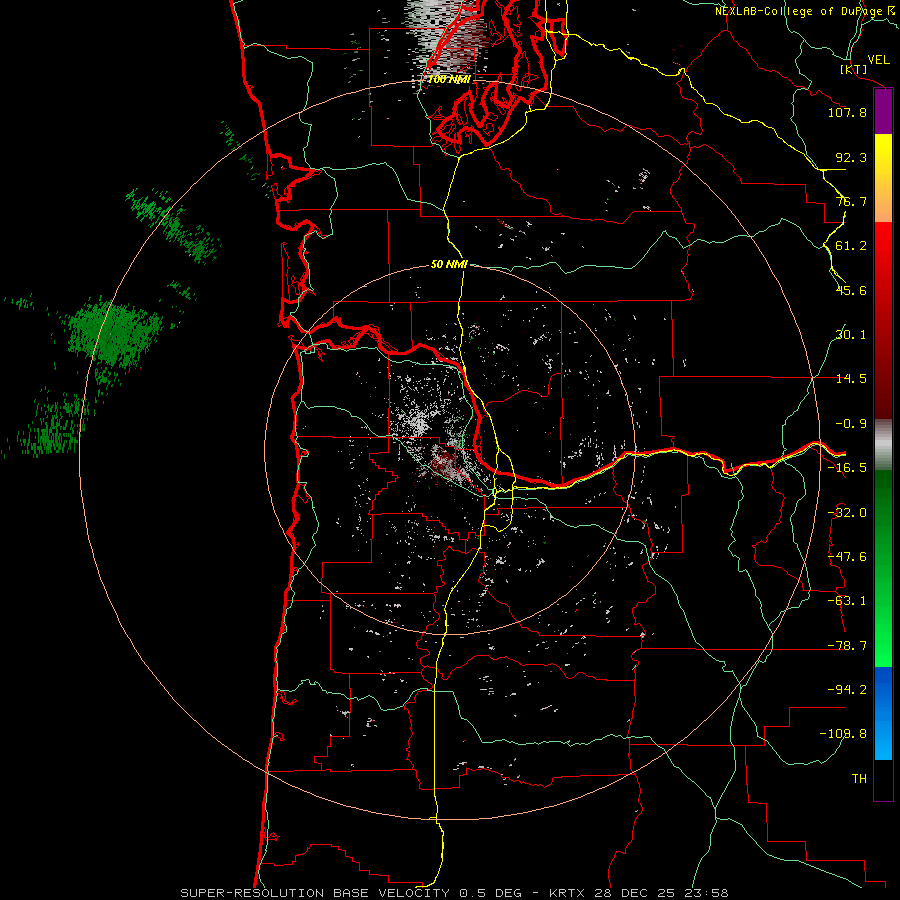Click the 30.1 velocity scale value
This screenshot has width=900, height=900.
point(851,335)
